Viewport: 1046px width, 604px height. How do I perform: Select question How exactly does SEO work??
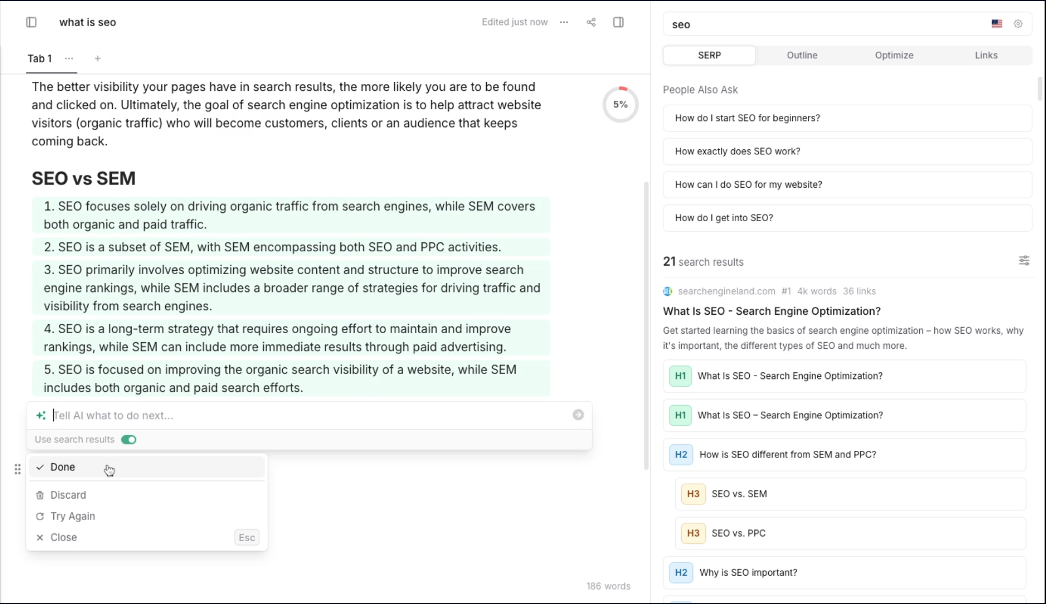847,152
